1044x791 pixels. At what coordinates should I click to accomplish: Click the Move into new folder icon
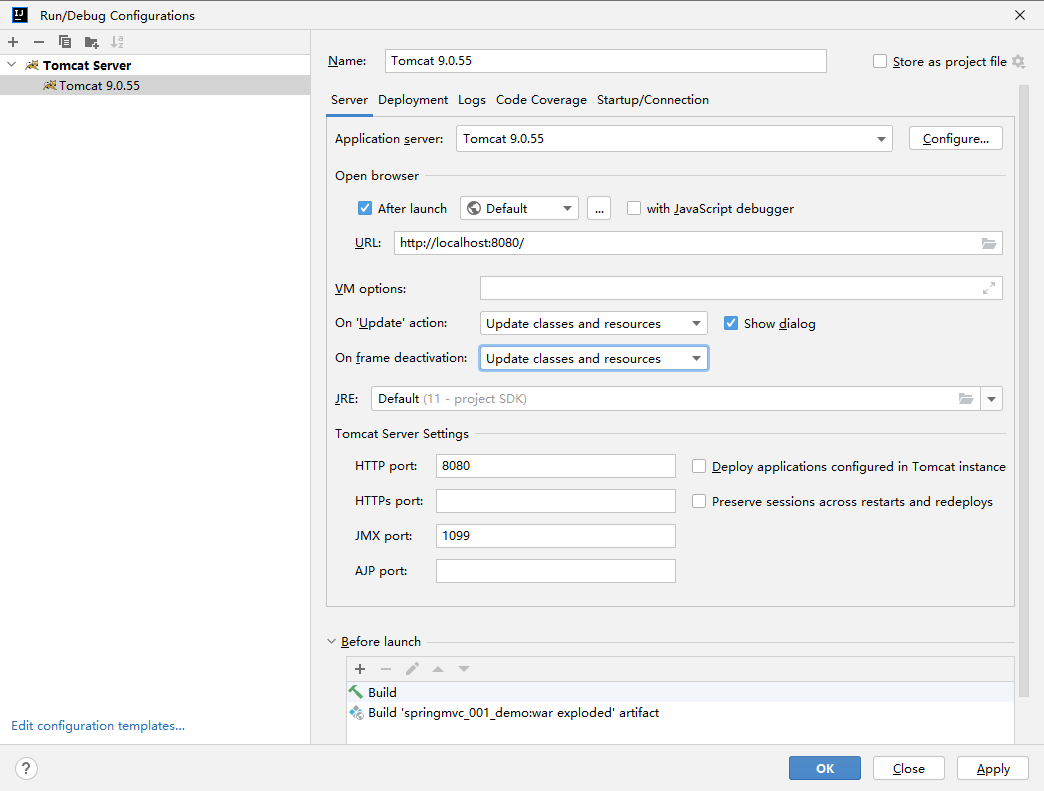coord(92,43)
